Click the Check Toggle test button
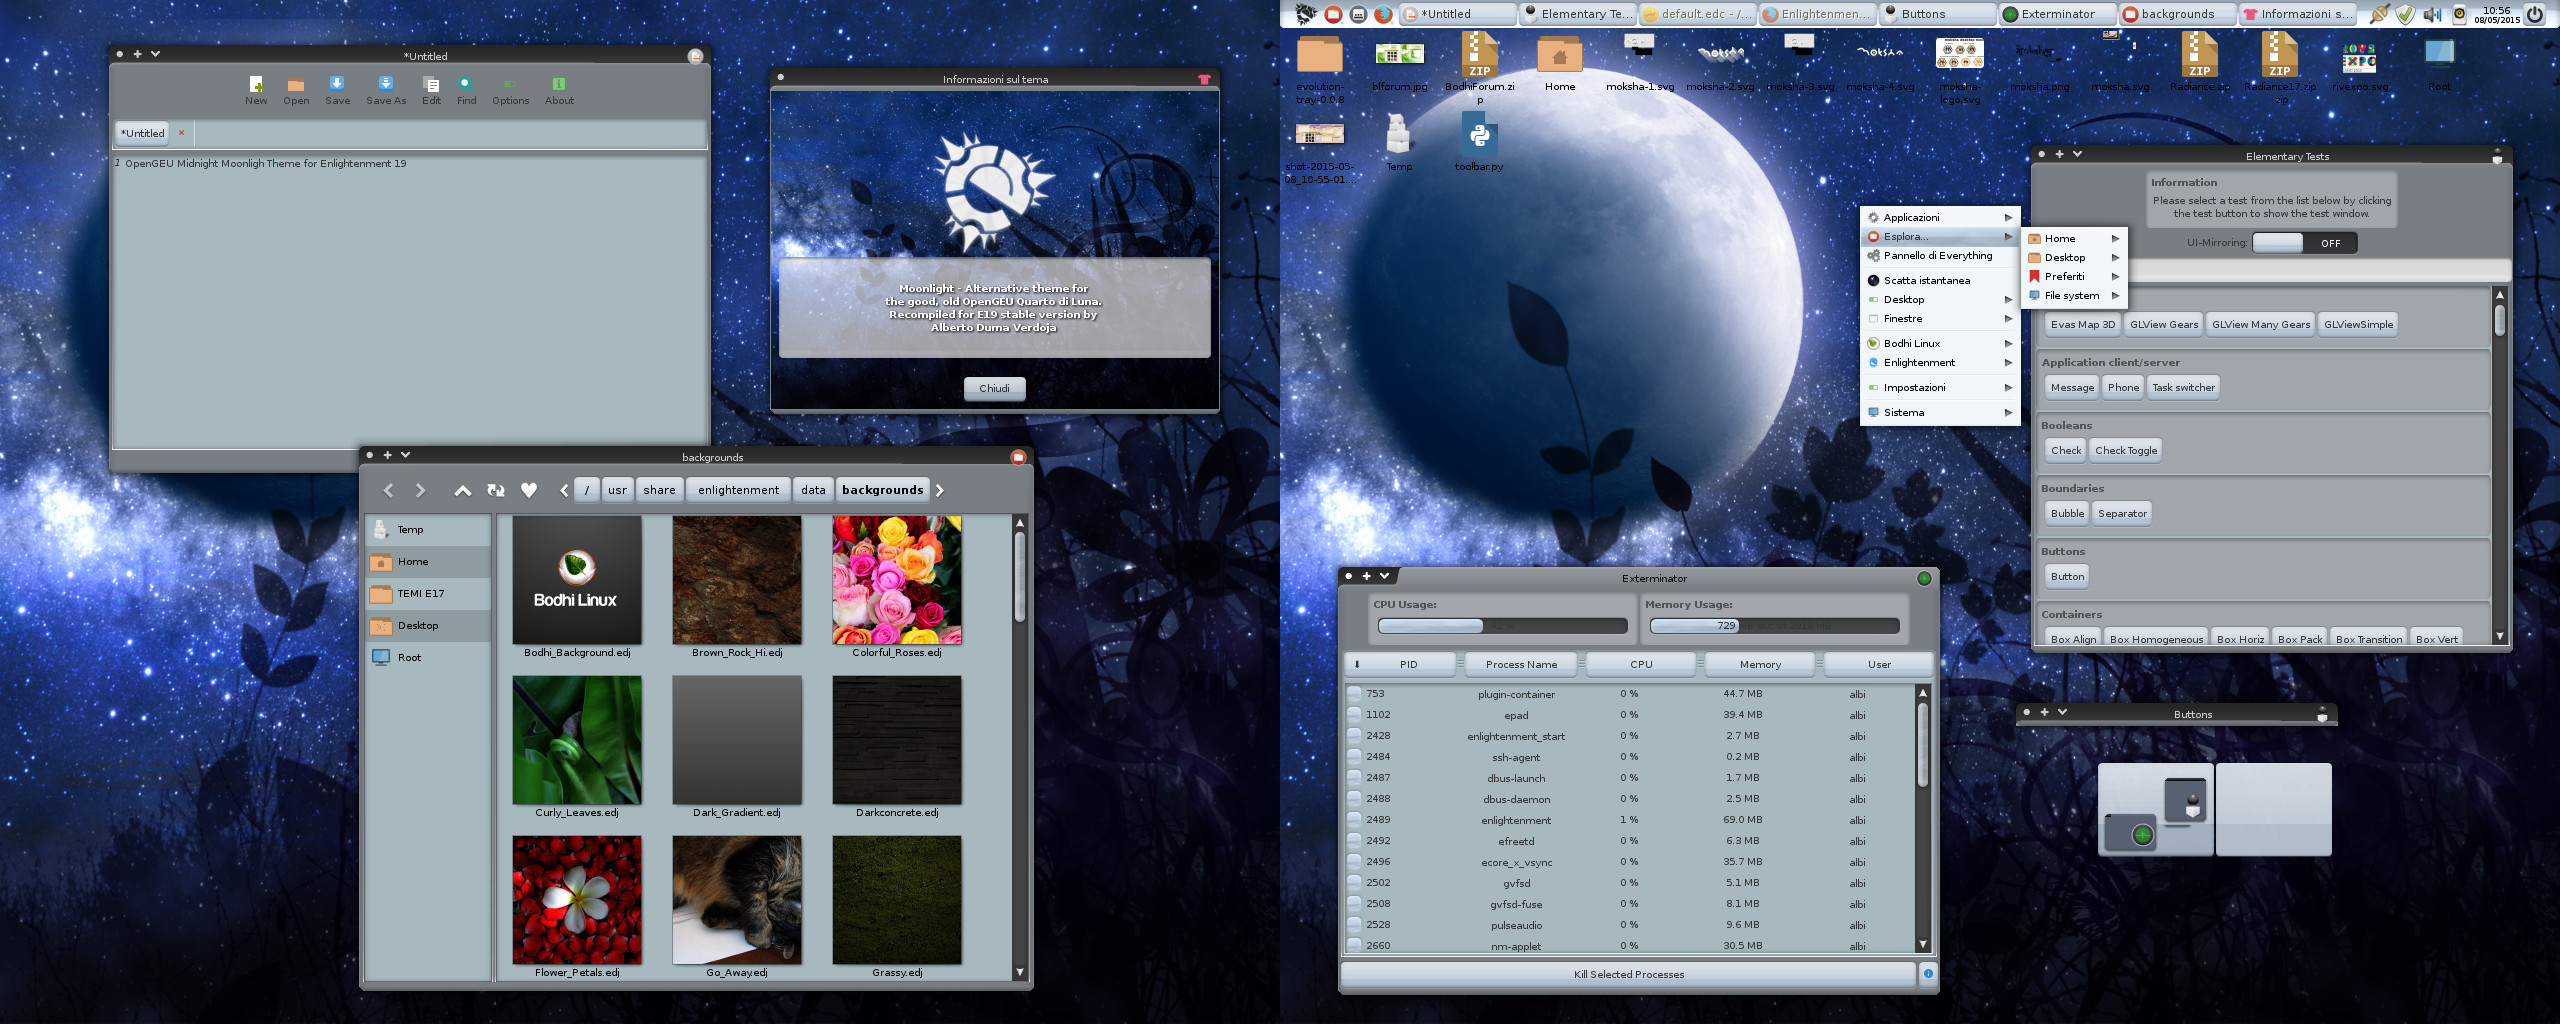Viewport: 2560px width, 1024px height. [x=2126, y=450]
